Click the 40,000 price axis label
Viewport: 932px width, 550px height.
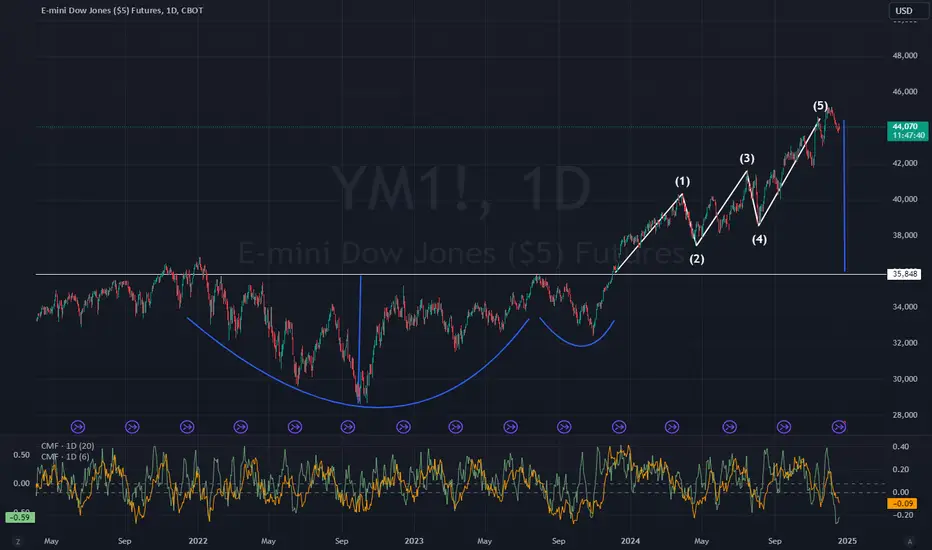[x=905, y=199]
